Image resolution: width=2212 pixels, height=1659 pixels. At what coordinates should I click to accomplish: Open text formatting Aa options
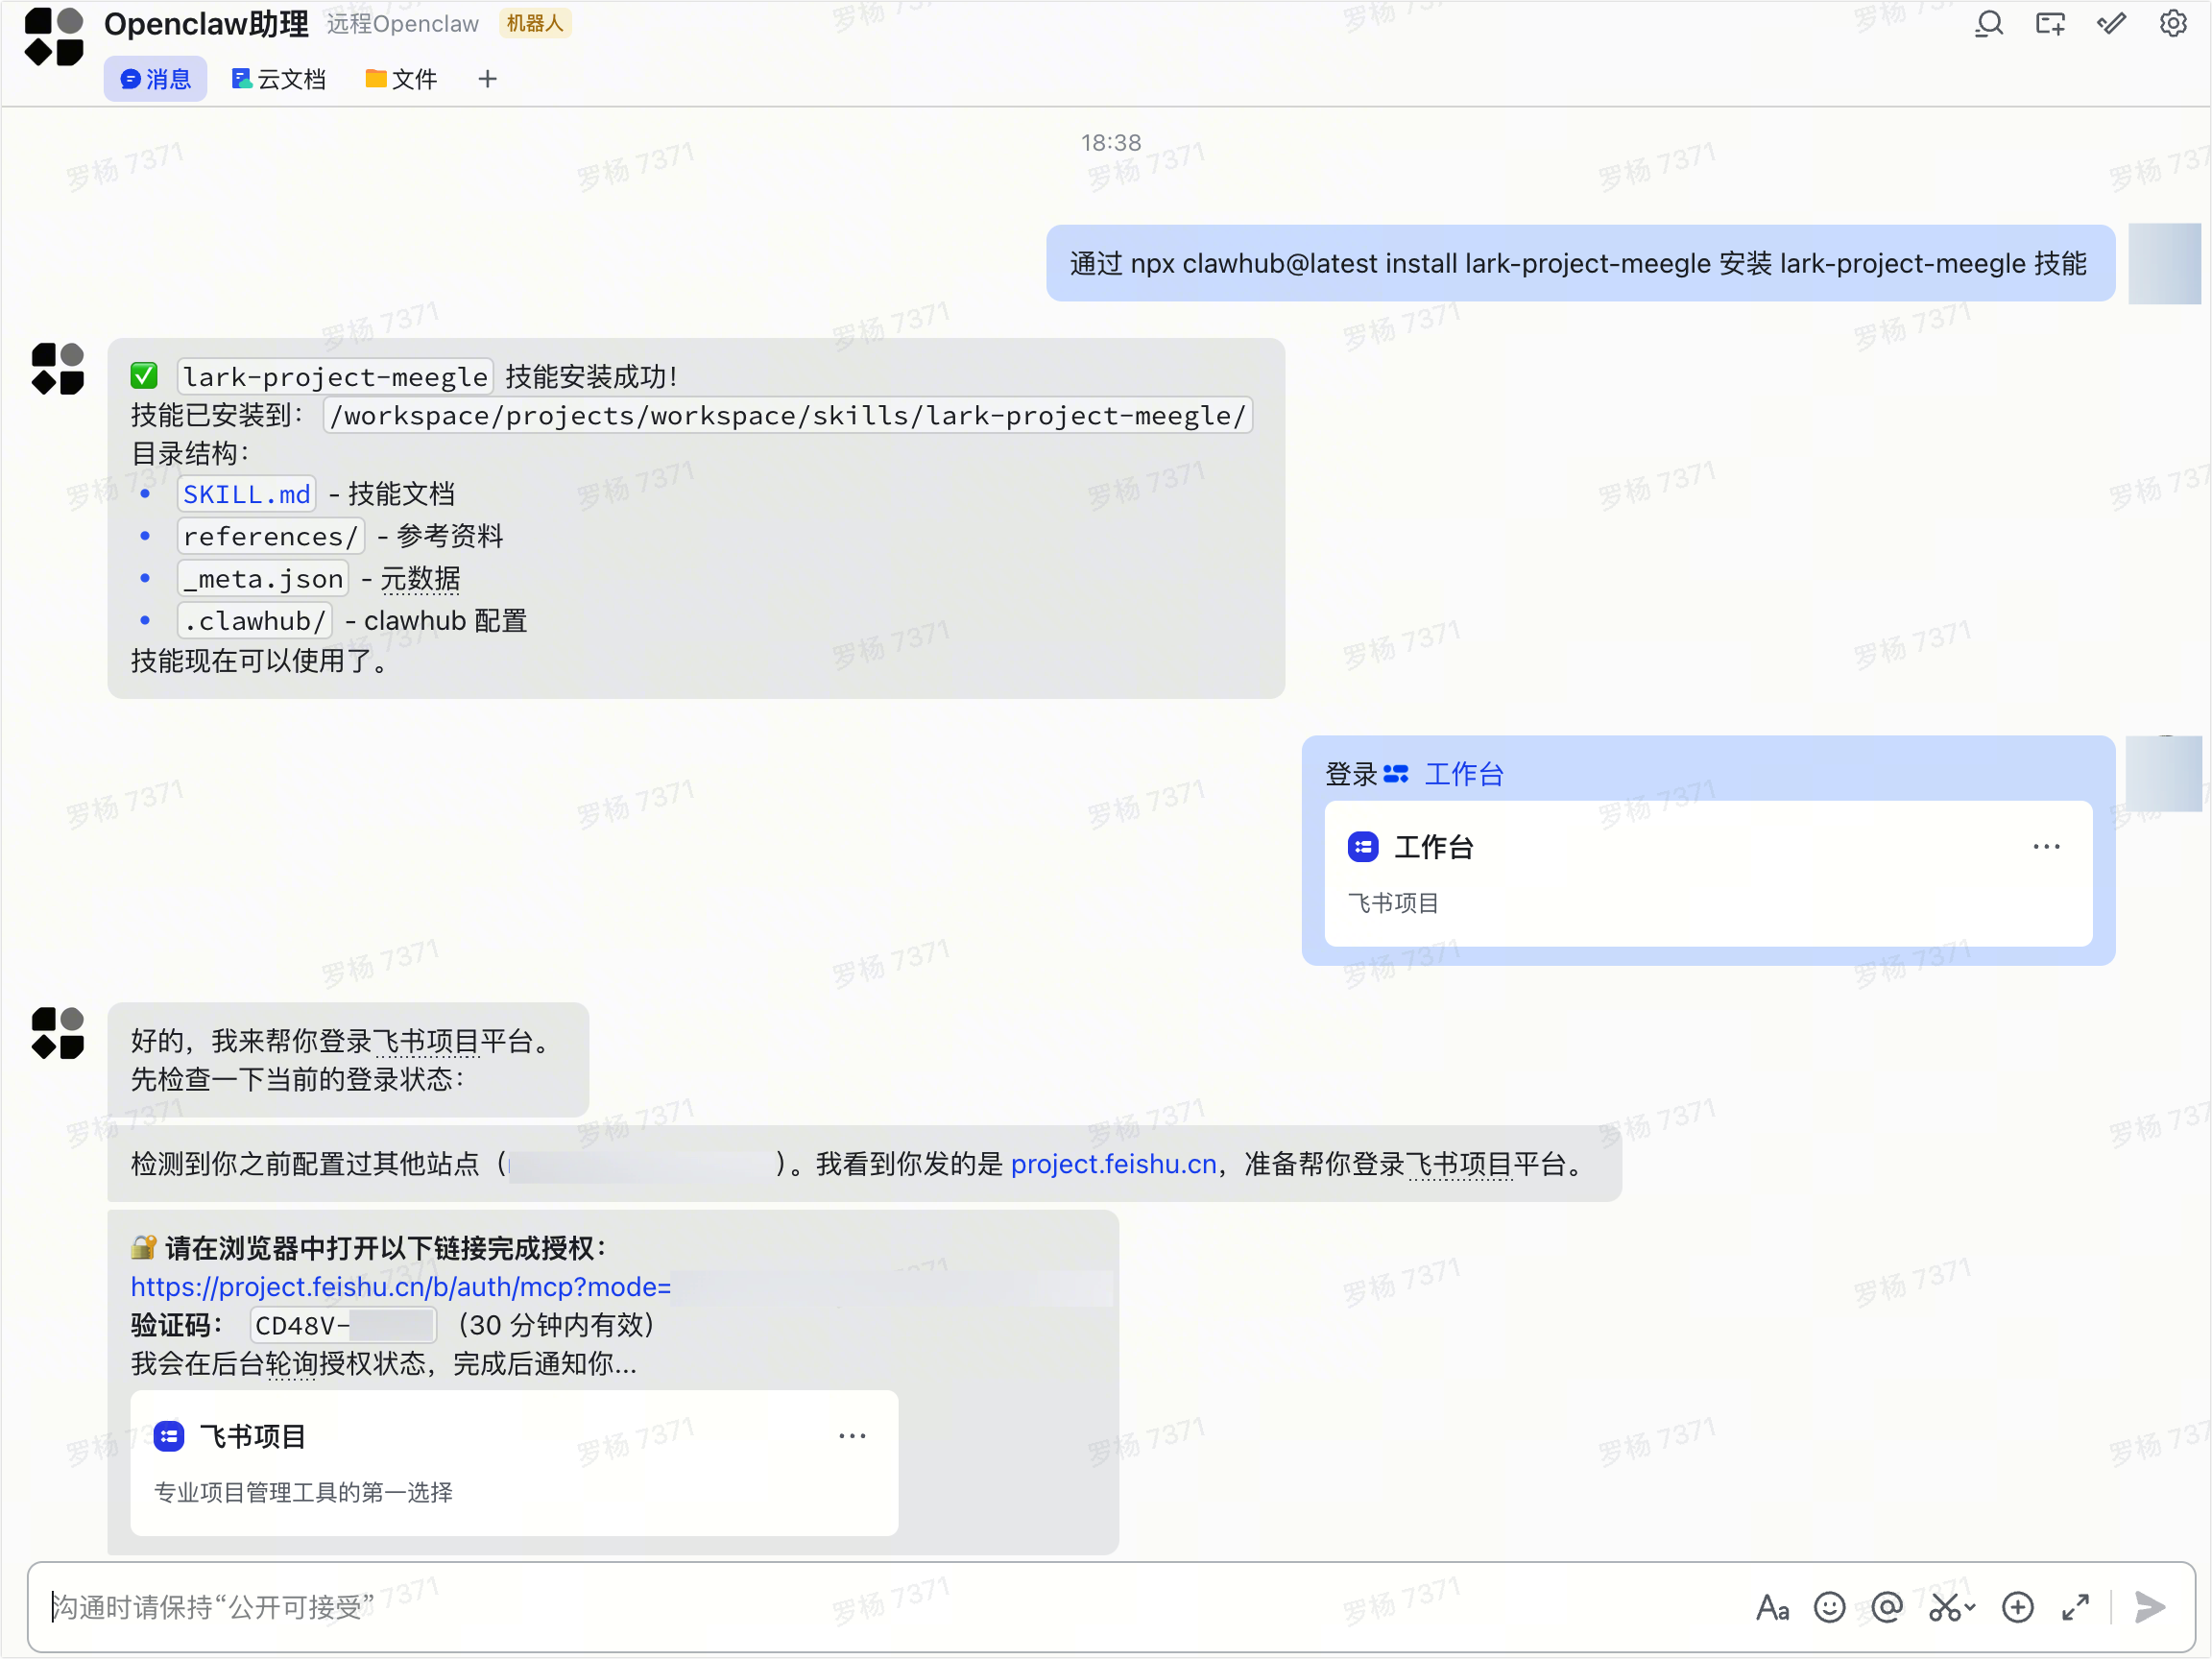click(x=1773, y=1607)
